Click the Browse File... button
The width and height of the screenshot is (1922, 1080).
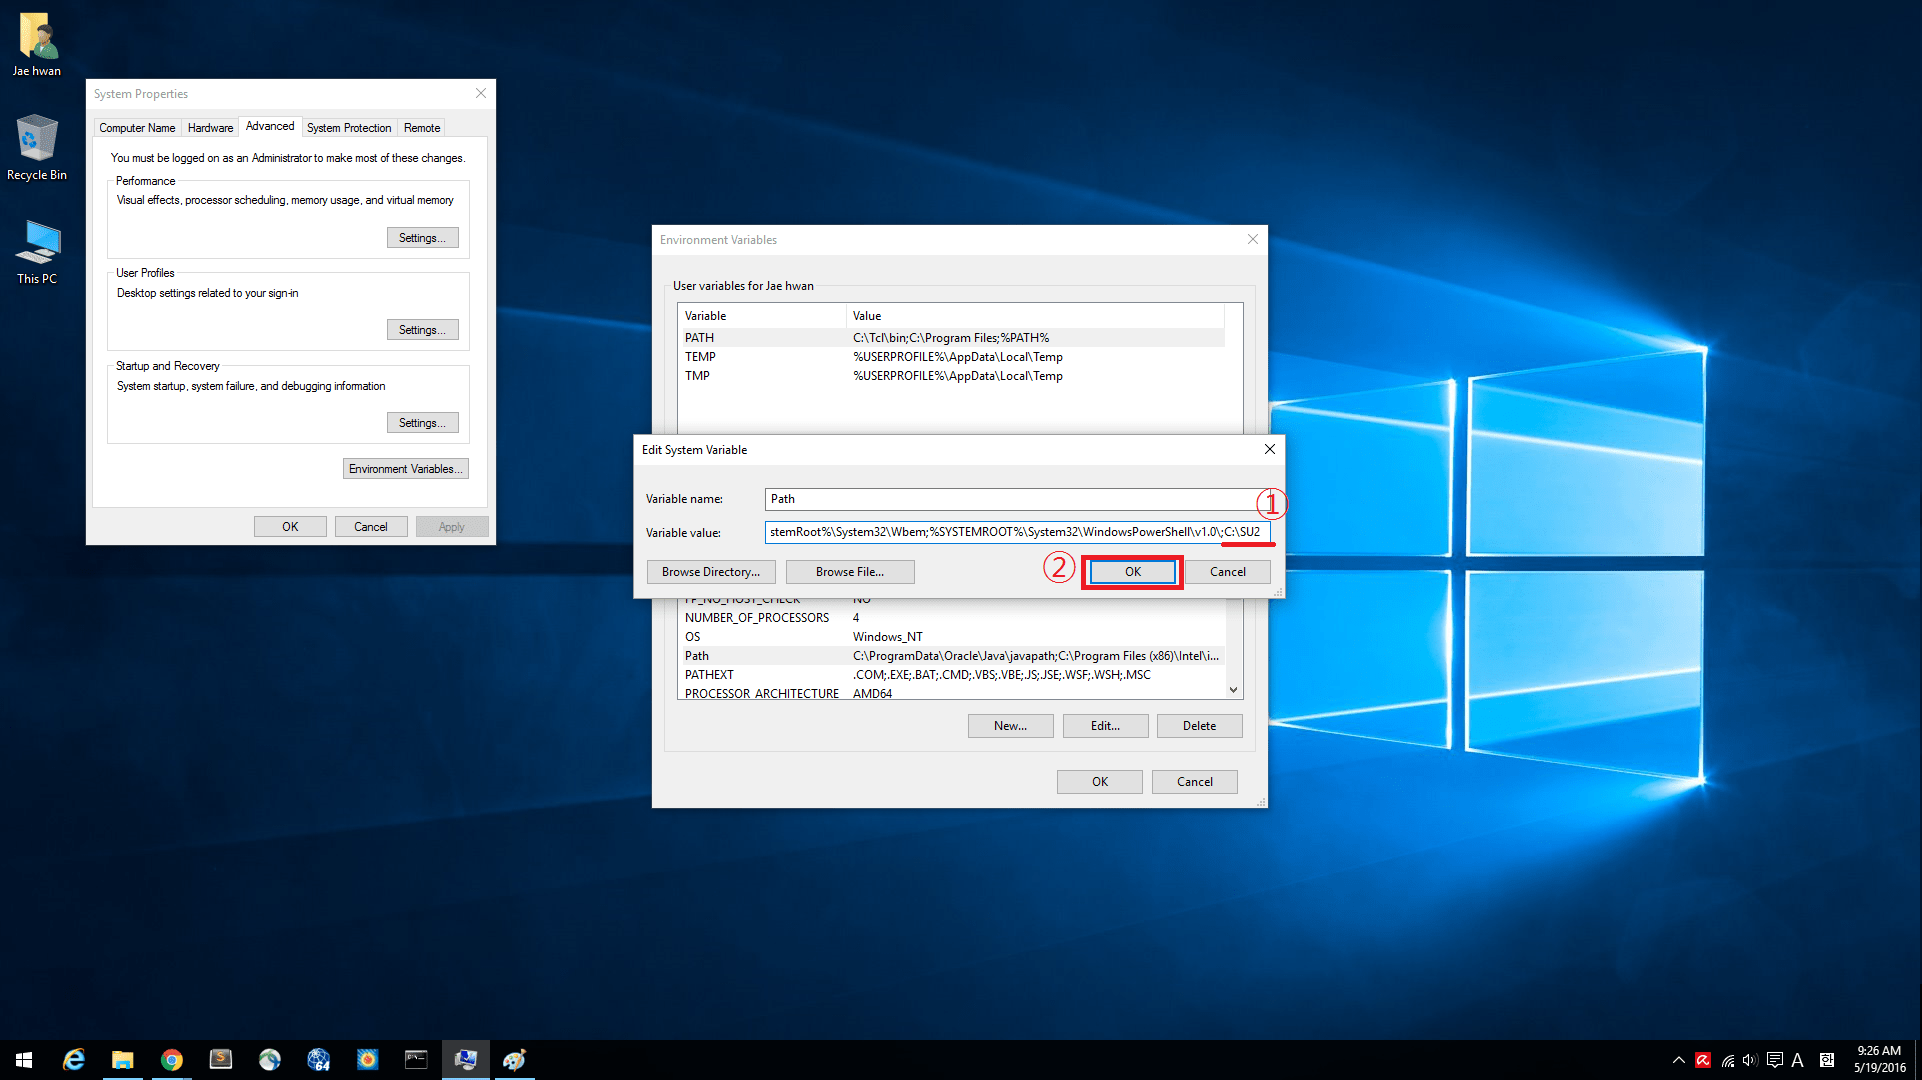tap(849, 572)
